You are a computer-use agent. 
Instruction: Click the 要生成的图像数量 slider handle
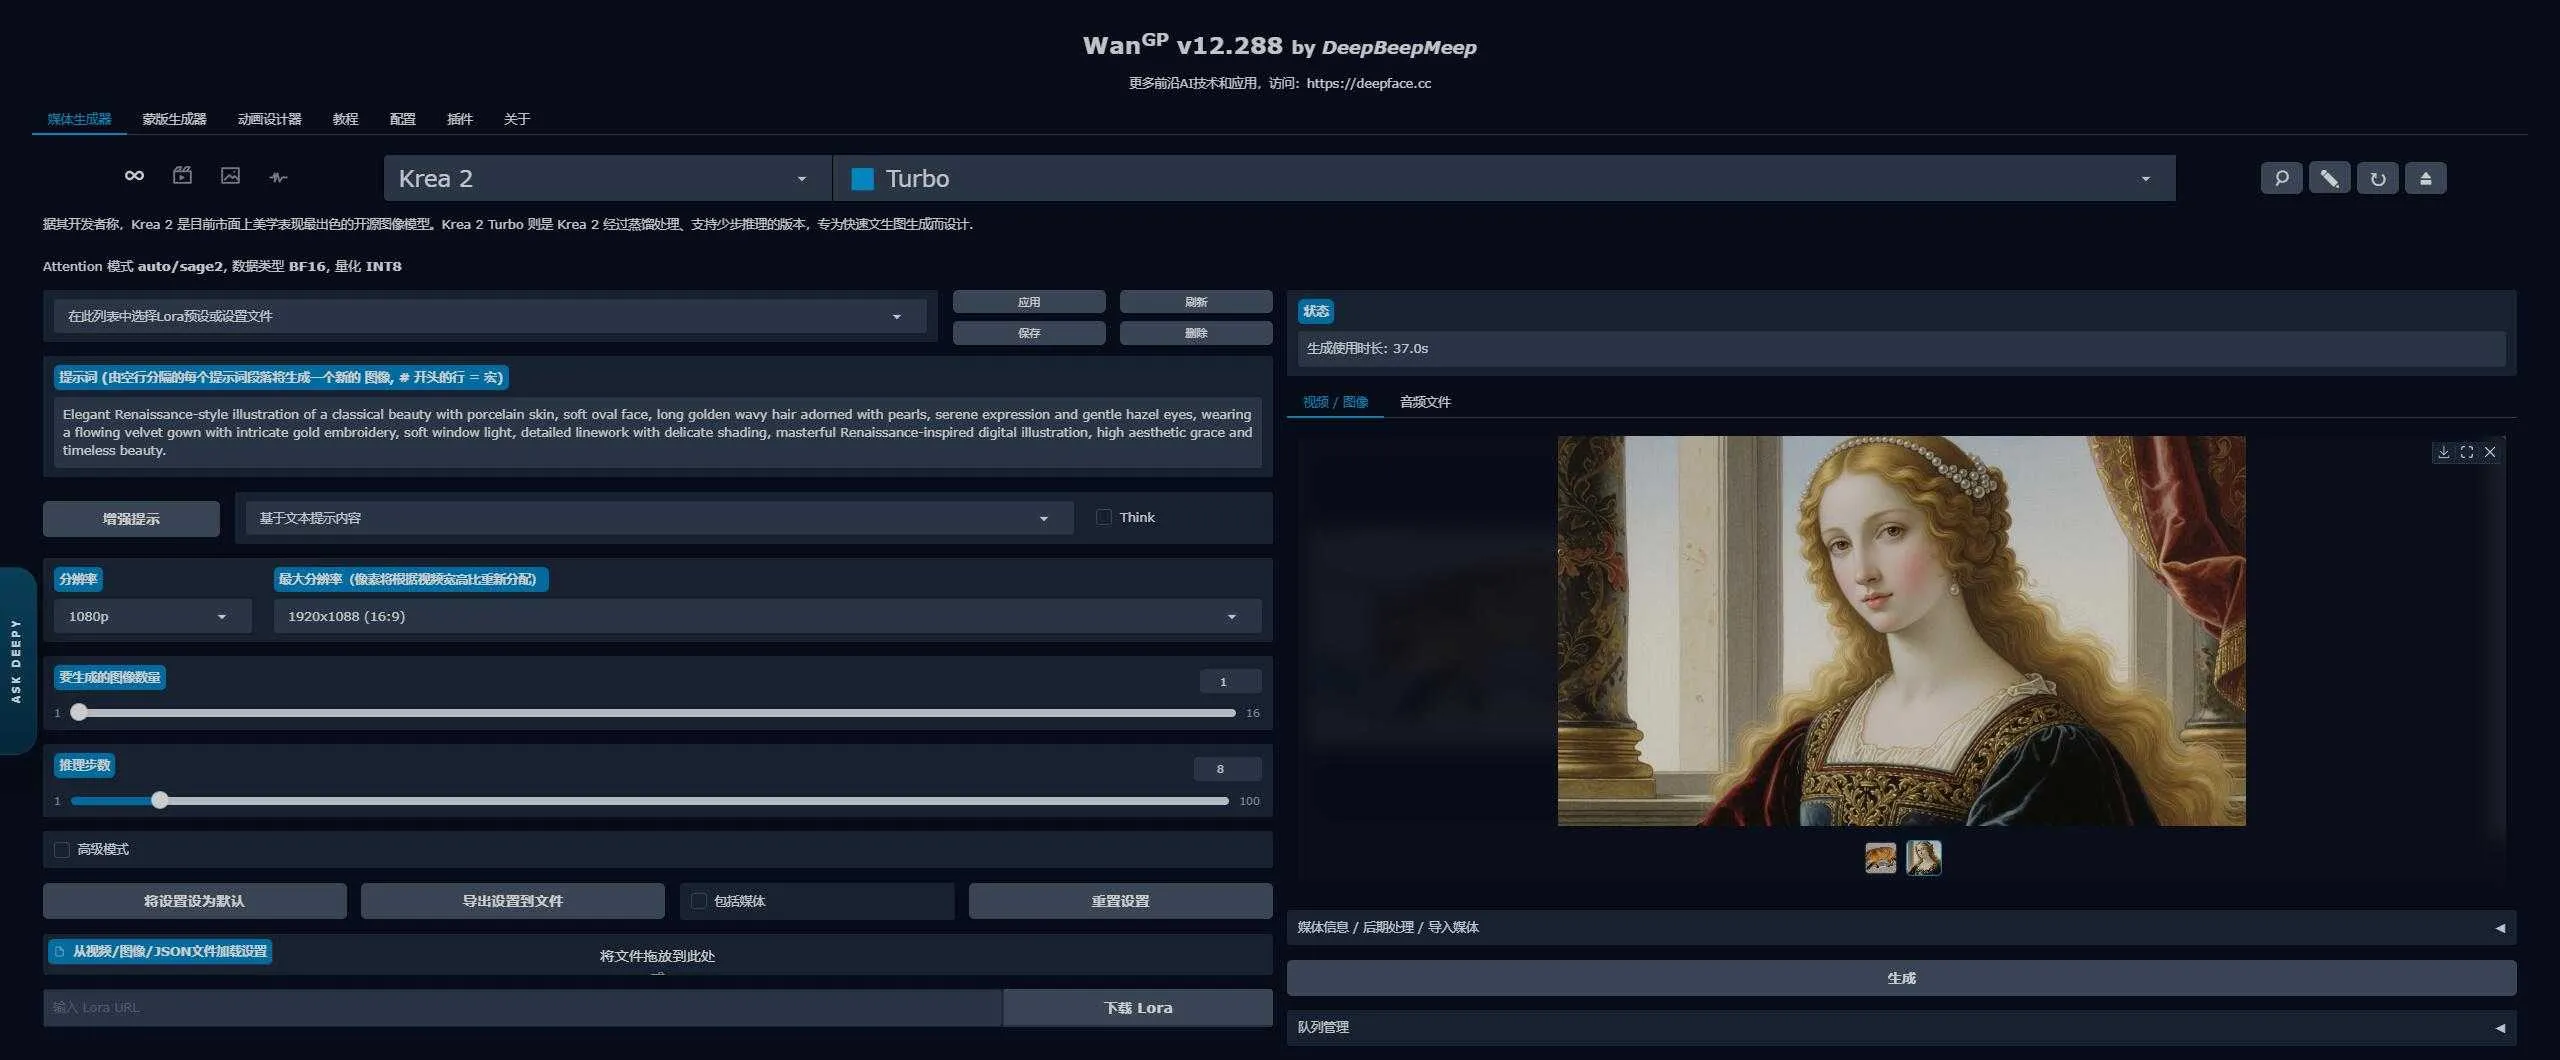[x=79, y=713]
